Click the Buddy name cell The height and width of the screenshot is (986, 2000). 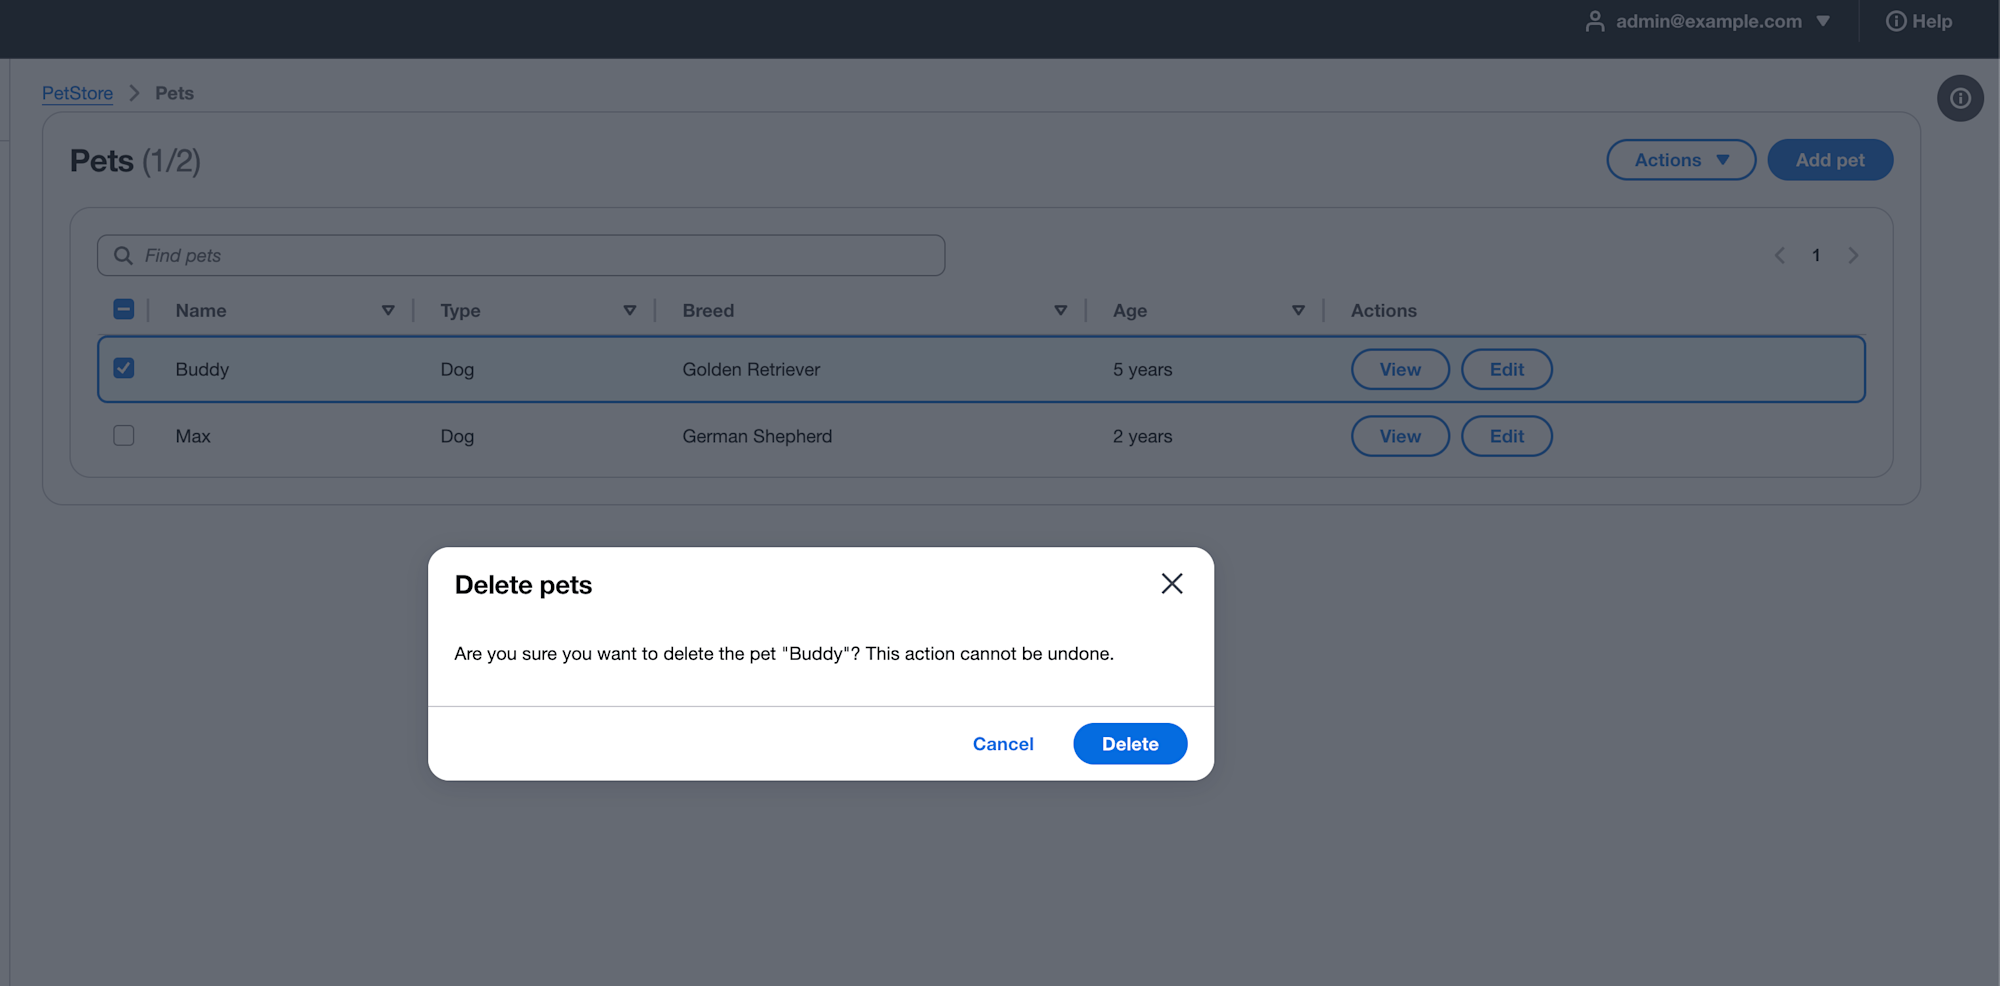(x=202, y=369)
